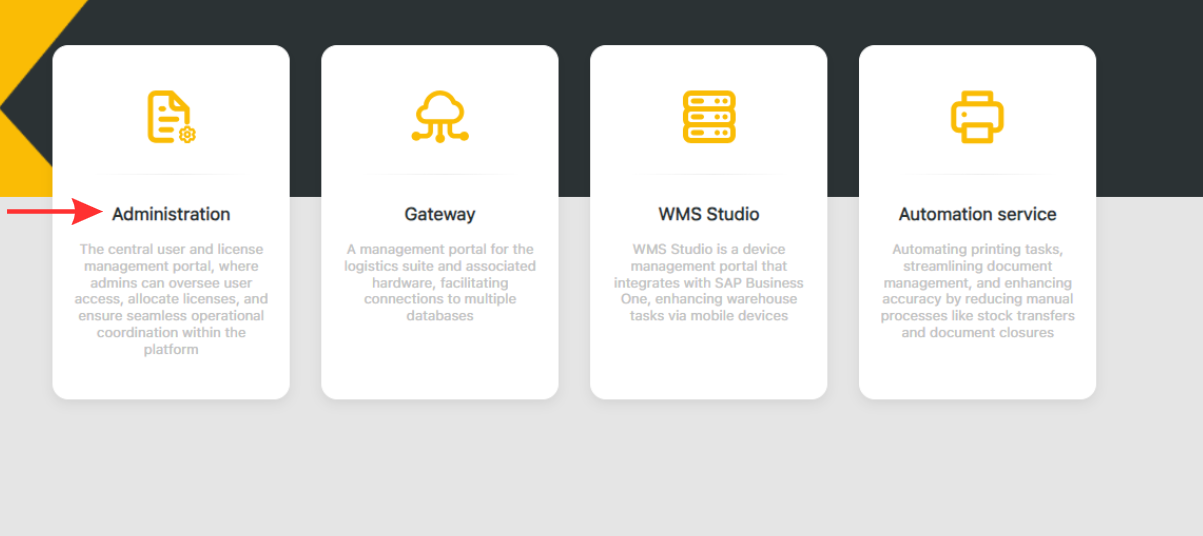1203x536 pixels.
Task: Click the Gateway cloud network icon
Action: click(x=440, y=117)
